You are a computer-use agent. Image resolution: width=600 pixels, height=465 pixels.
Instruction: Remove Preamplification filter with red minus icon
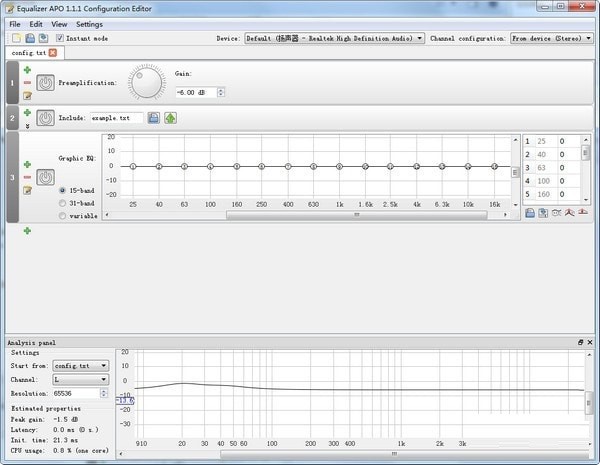click(x=27, y=83)
